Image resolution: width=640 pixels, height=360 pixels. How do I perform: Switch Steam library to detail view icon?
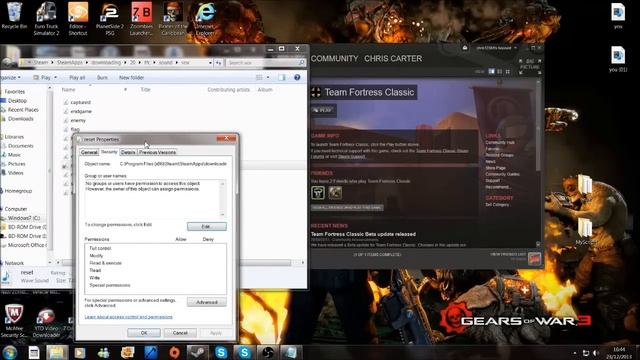[x=491, y=71]
